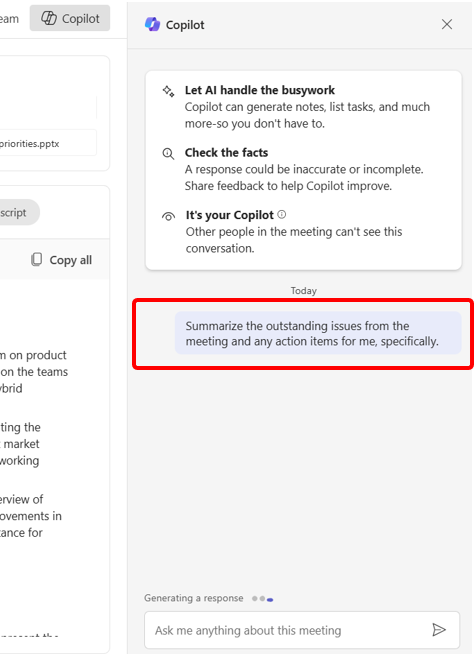Click the magnifier icon beside Check the facts
This screenshot has width=474, height=655.
pyautogui.click(x=168, y=154)
